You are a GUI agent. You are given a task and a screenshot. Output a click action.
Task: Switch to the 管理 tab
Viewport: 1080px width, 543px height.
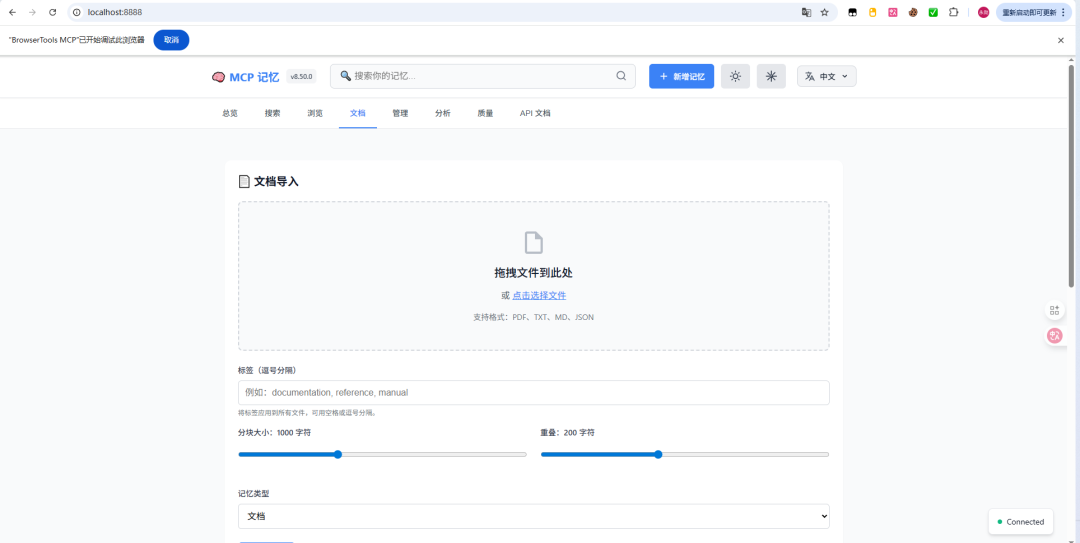click(x=400, y=113)
